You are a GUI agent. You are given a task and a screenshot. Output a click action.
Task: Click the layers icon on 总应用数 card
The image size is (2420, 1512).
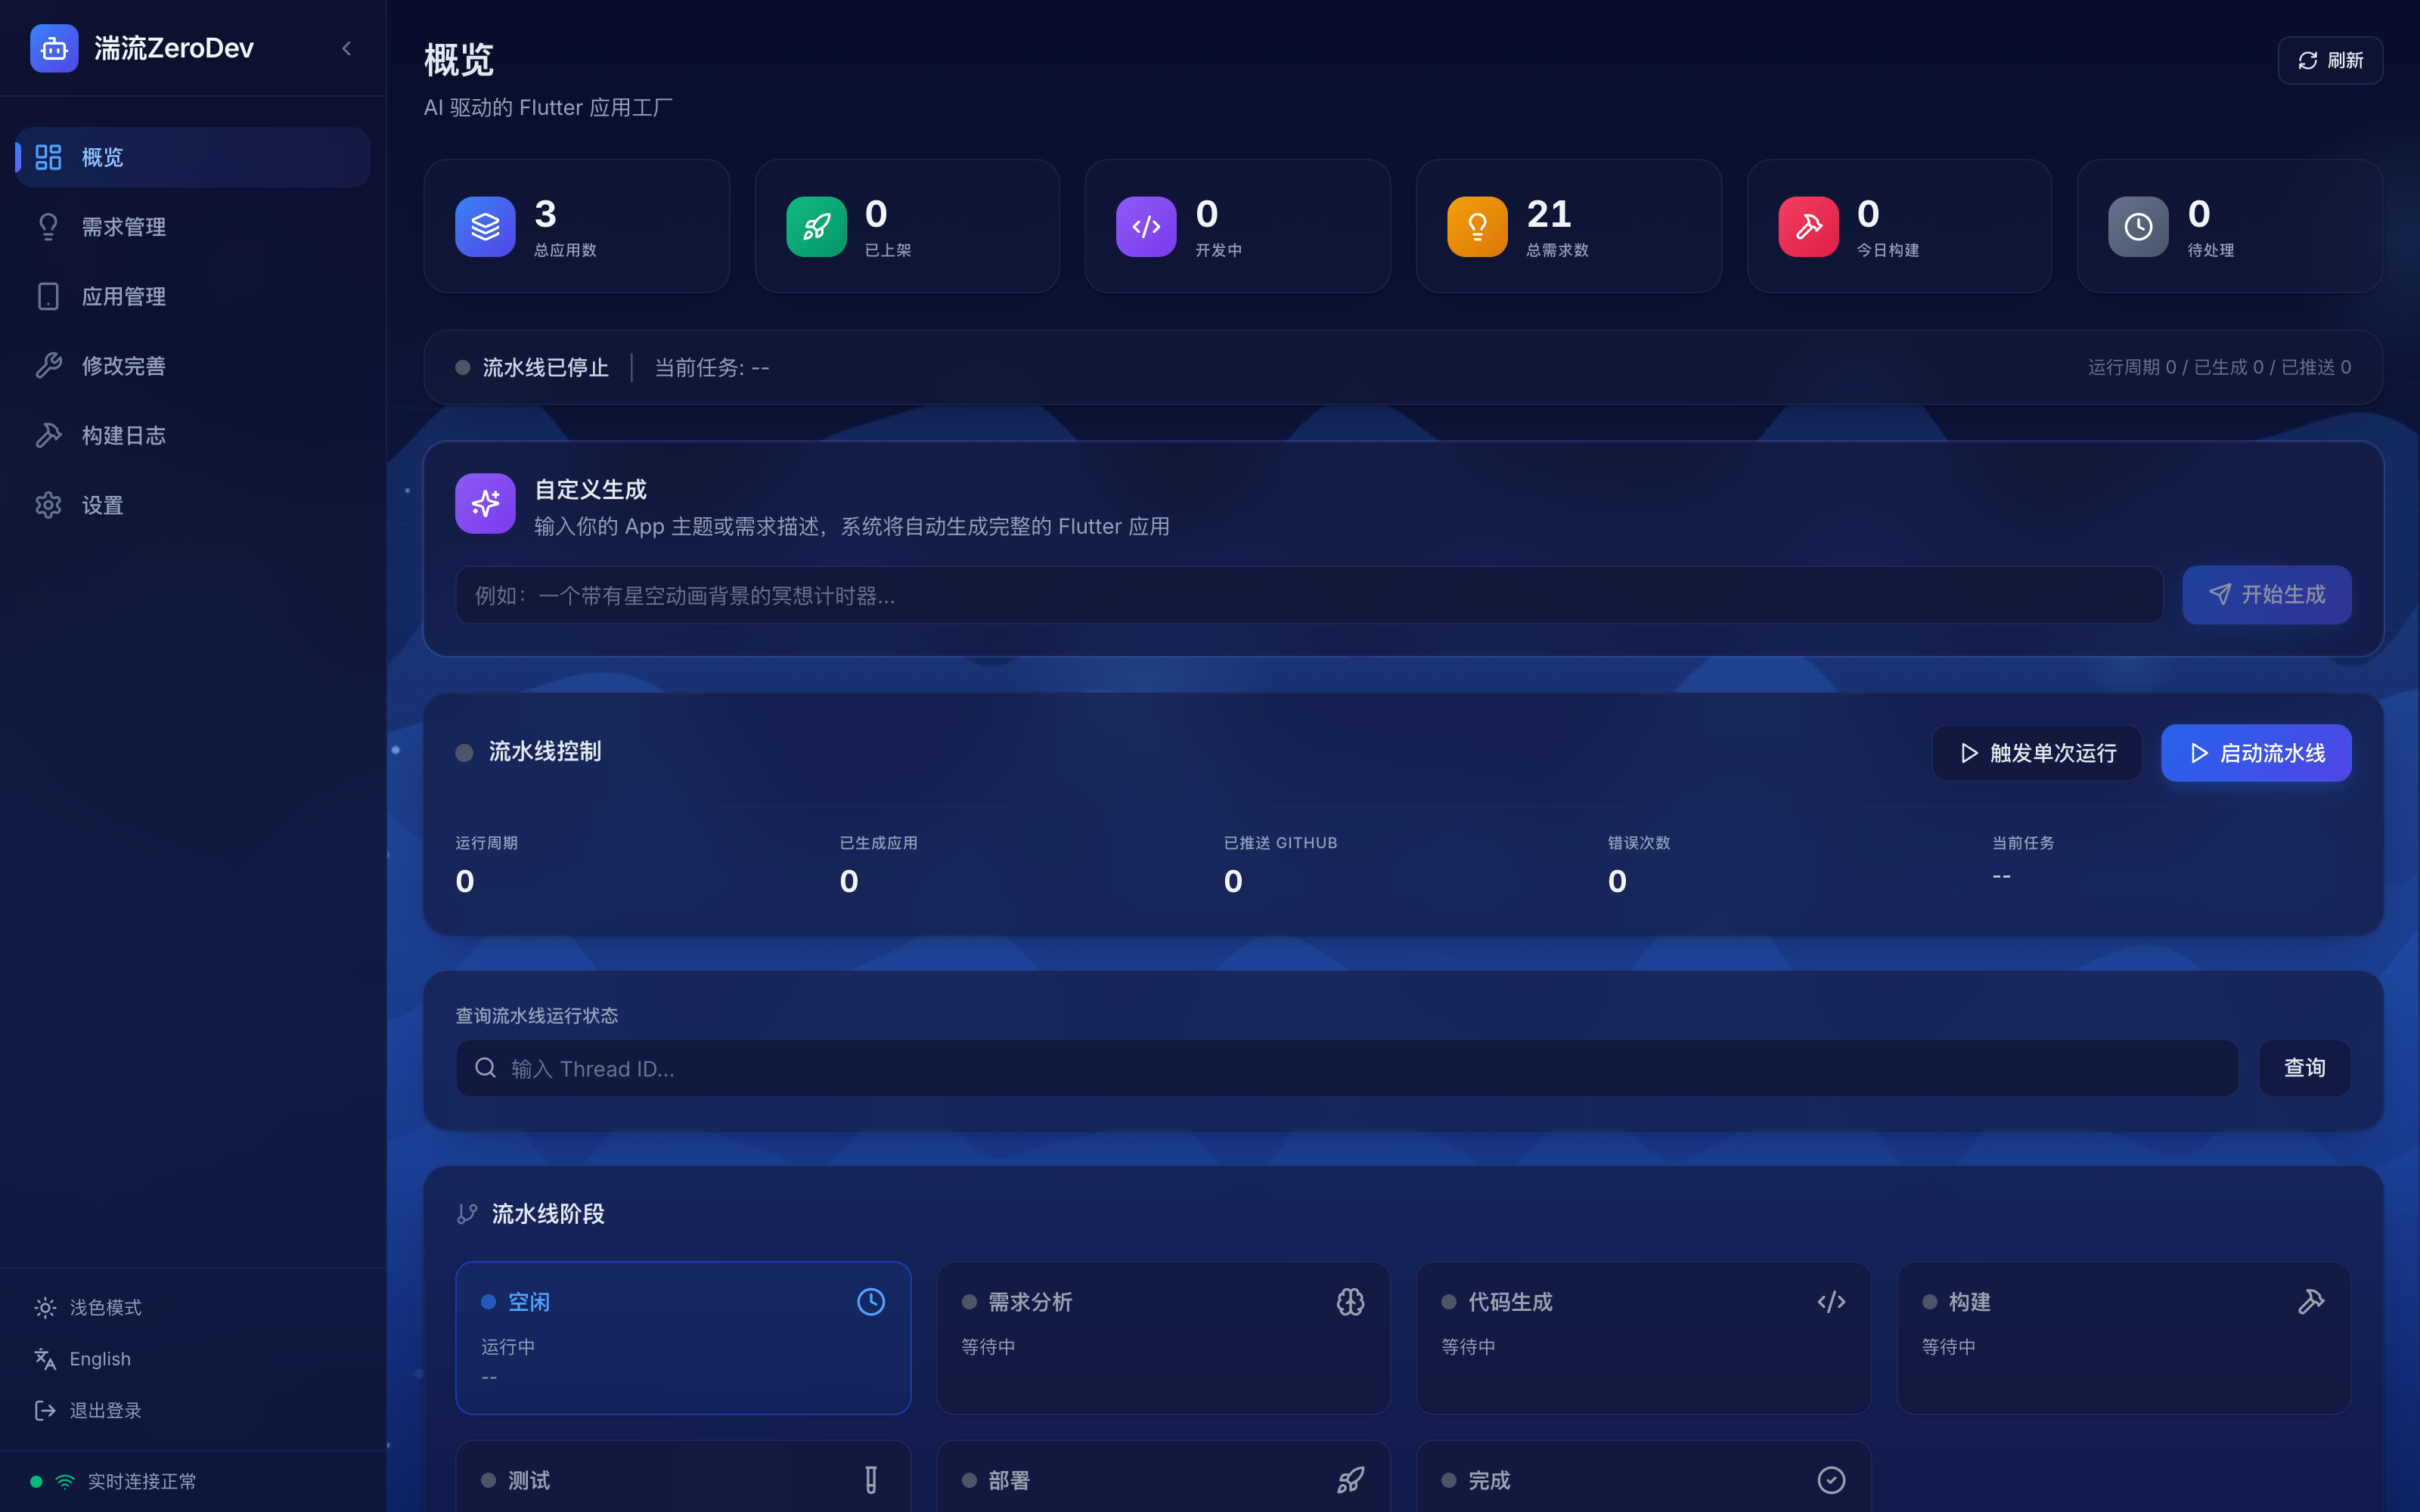tap(485, 227)
